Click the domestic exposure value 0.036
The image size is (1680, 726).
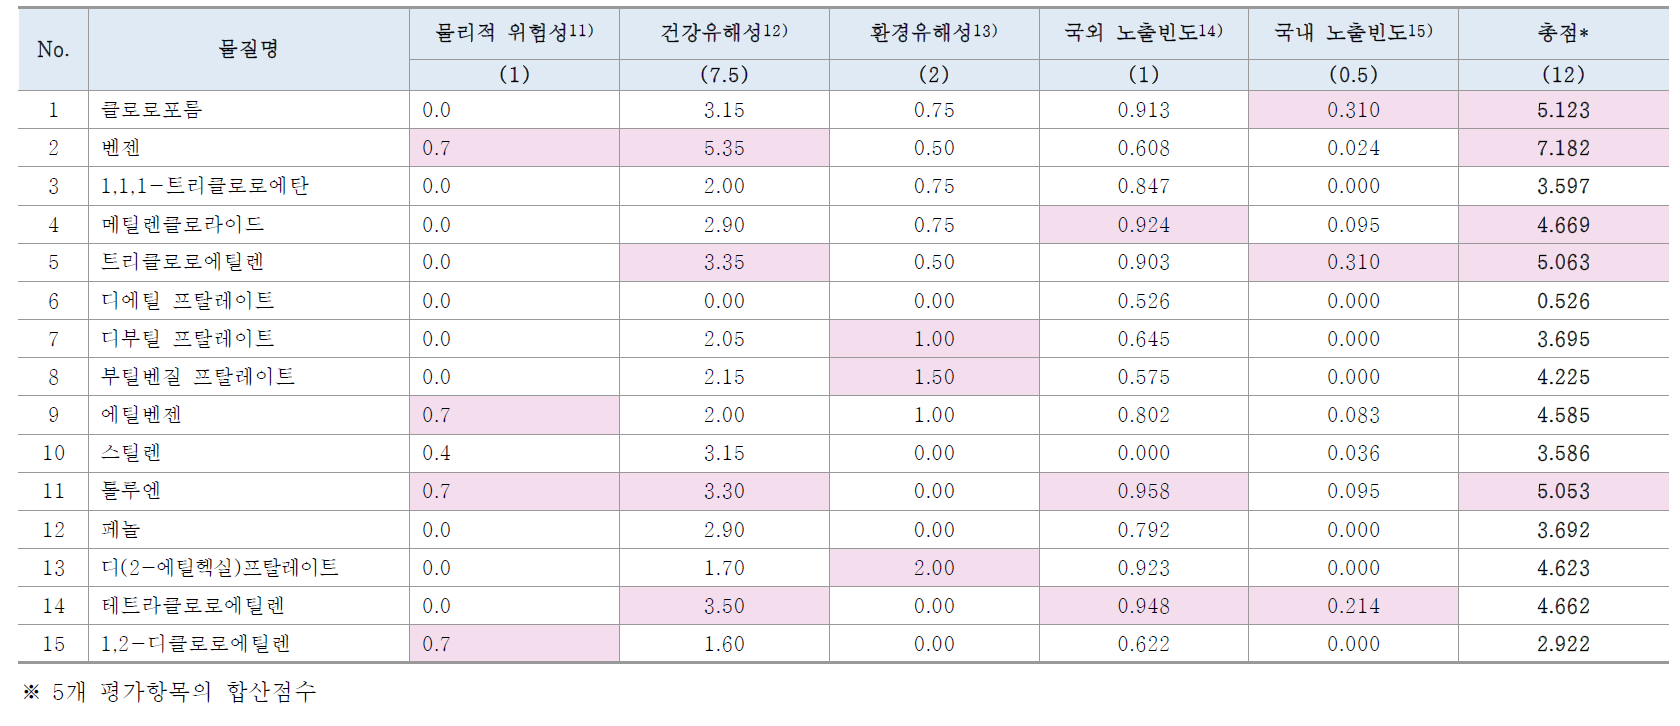click(1353, 453)
